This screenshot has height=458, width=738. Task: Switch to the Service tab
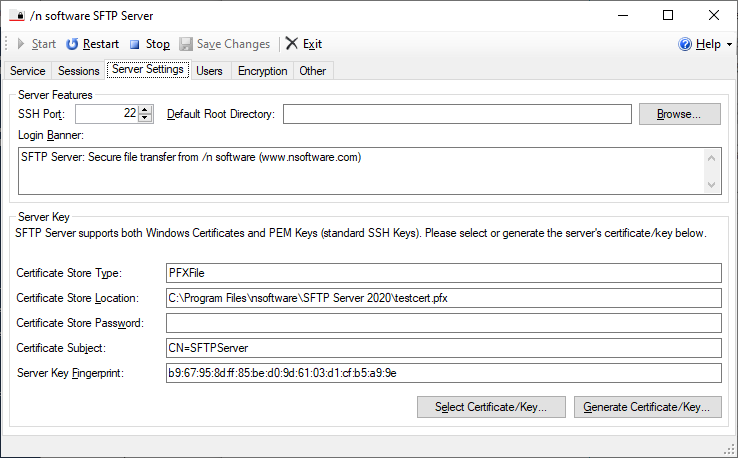pos(28,71)
